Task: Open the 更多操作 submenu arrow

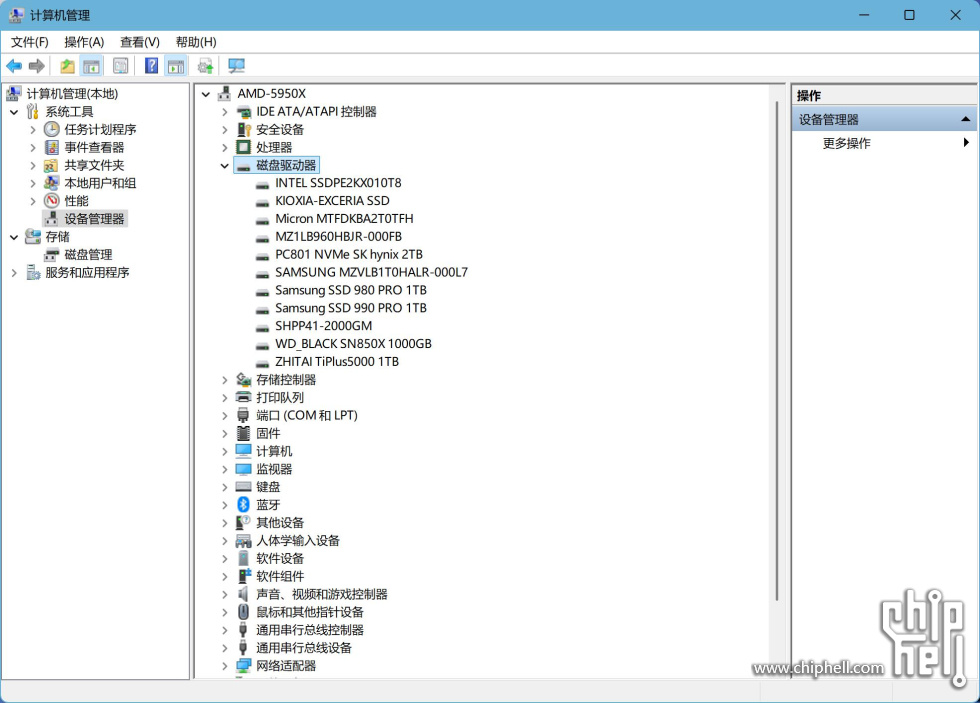Action: coord(966,142)
